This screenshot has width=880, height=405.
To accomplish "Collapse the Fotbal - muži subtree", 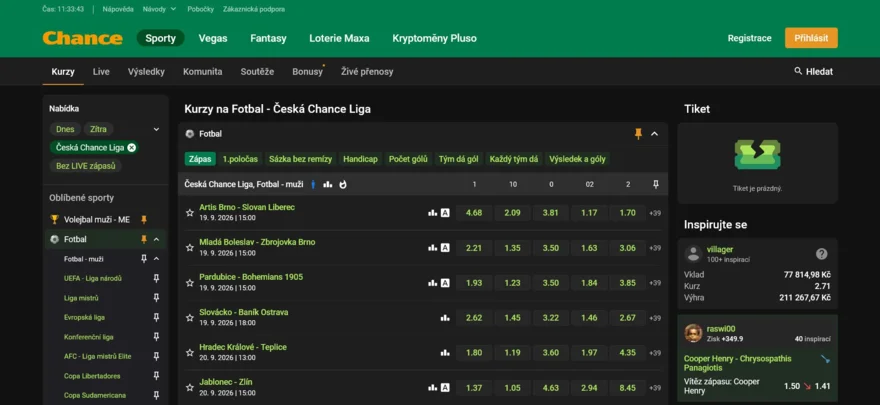I will point(157,259).
